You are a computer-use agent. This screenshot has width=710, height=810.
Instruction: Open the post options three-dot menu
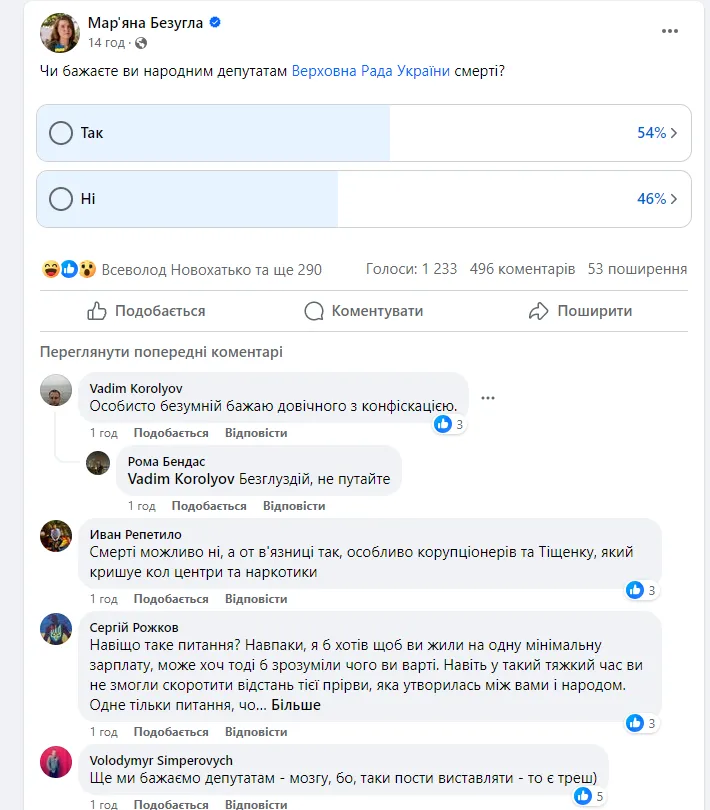pos(670,31)
